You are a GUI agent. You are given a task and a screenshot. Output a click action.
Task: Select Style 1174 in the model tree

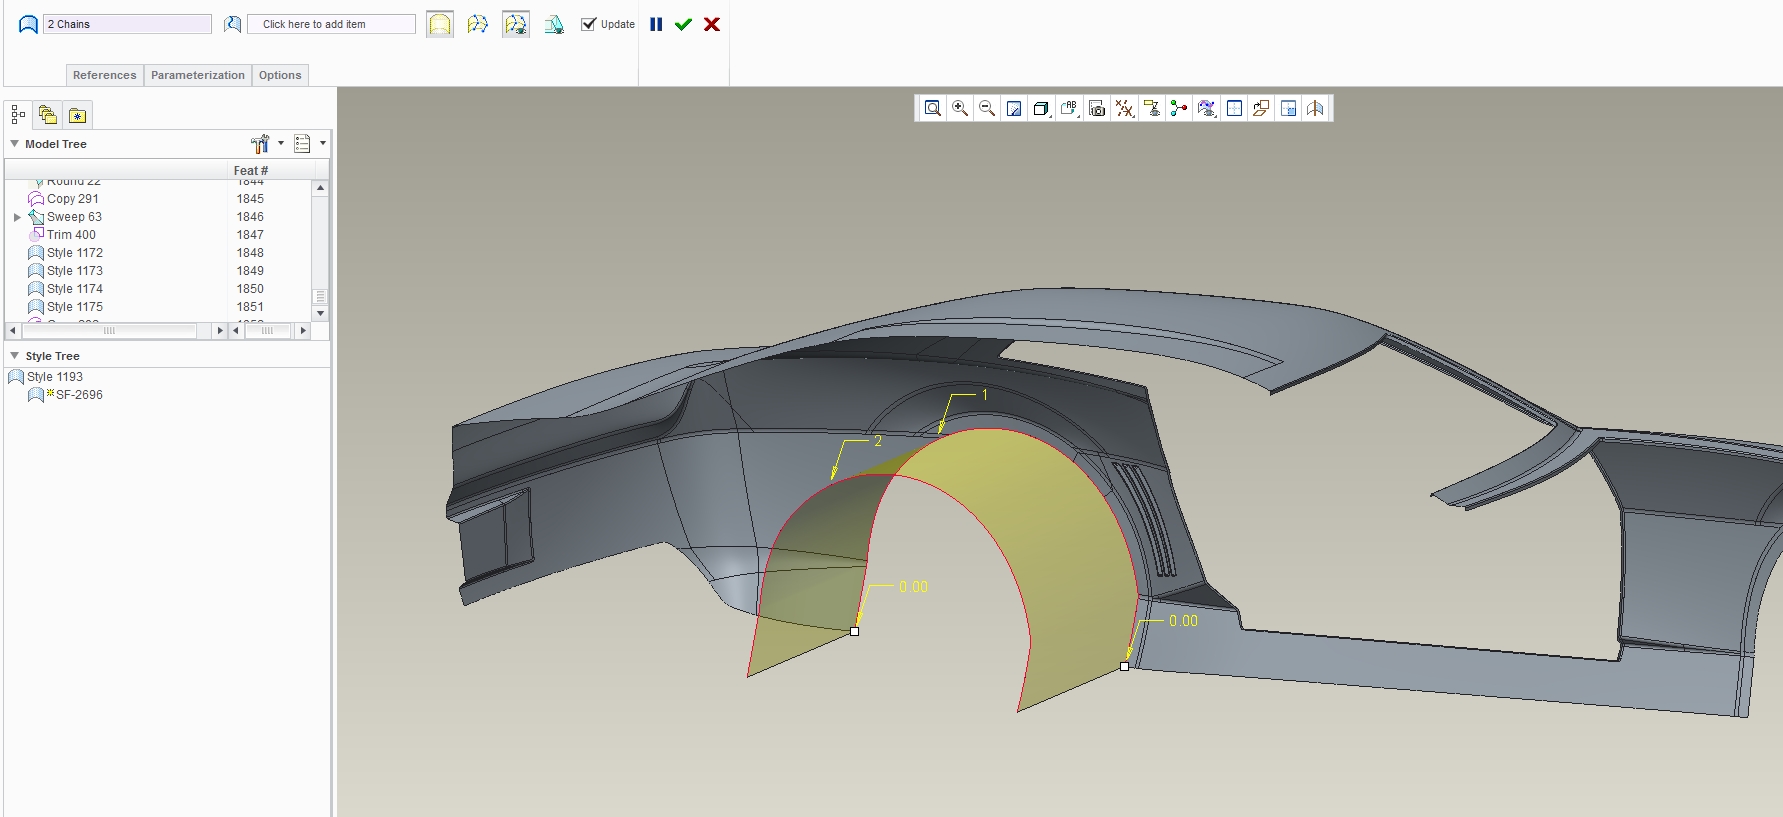[x=74, y=289]
